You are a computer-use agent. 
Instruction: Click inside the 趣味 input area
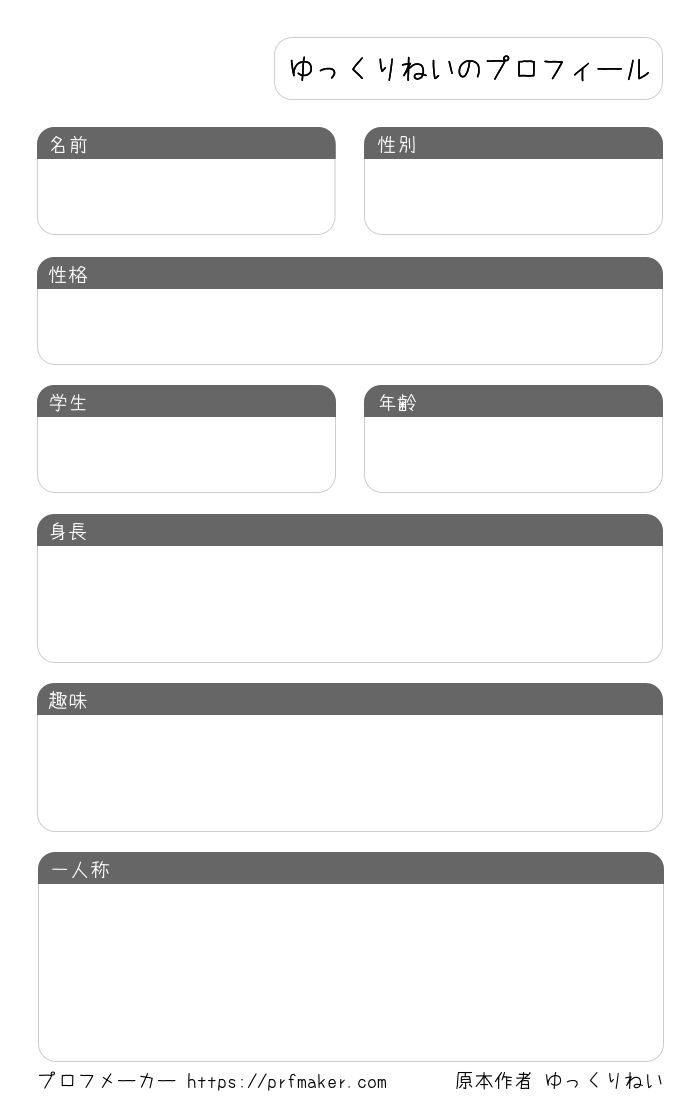tap(350, 773)
